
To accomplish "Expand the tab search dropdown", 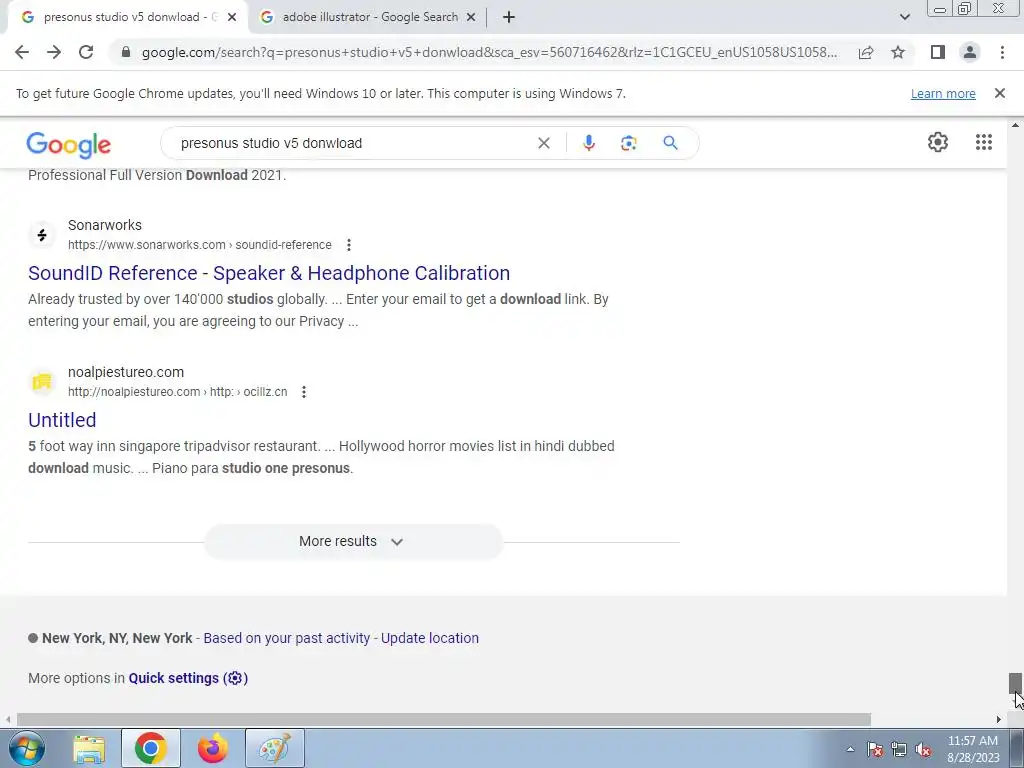I will [904, 17].
